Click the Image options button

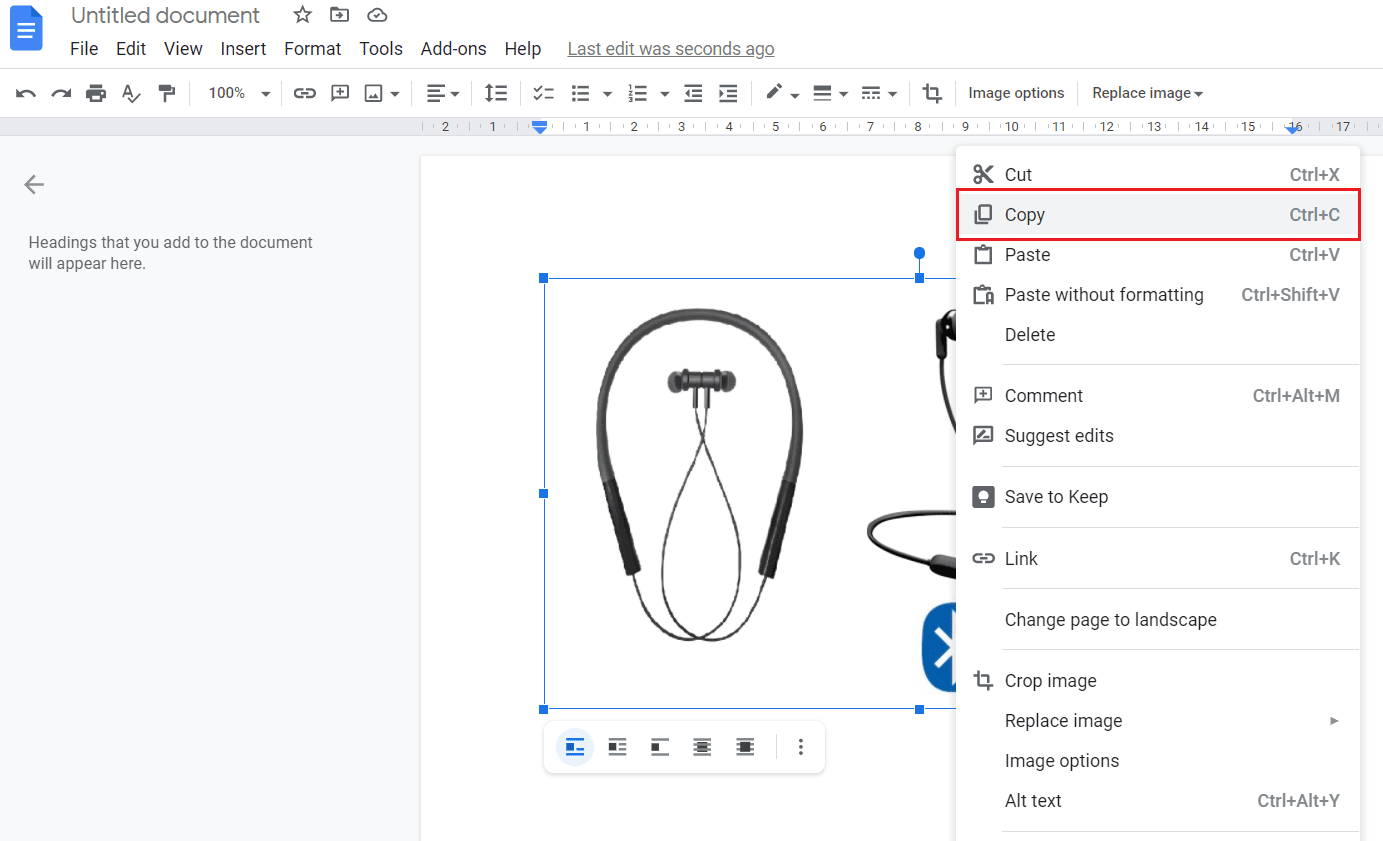click(x=1016, y=93)
